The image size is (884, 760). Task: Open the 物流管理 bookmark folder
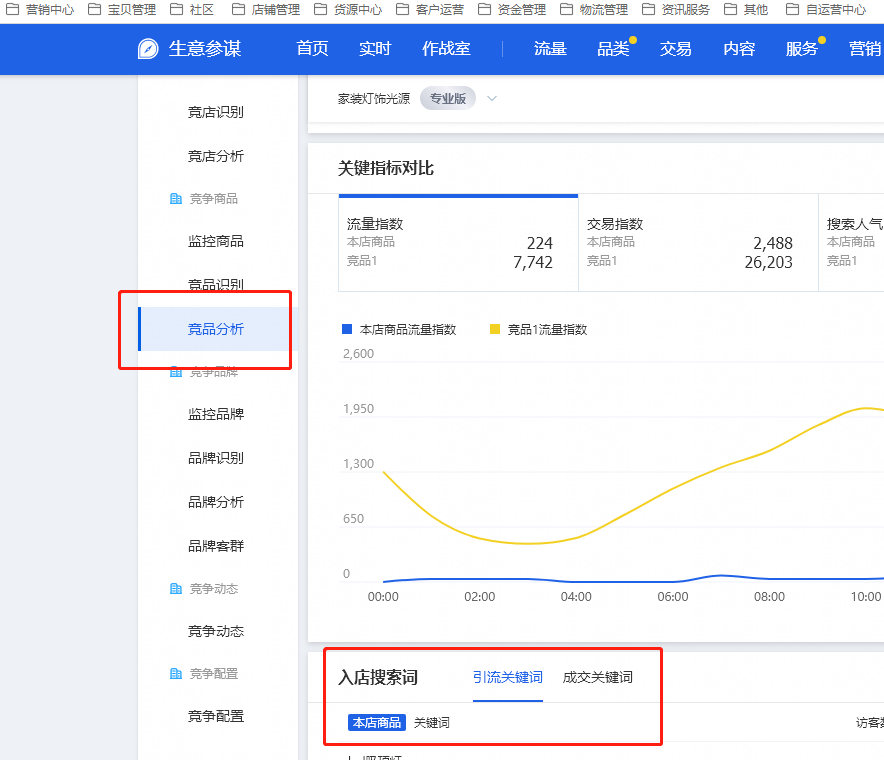[592, 10]
